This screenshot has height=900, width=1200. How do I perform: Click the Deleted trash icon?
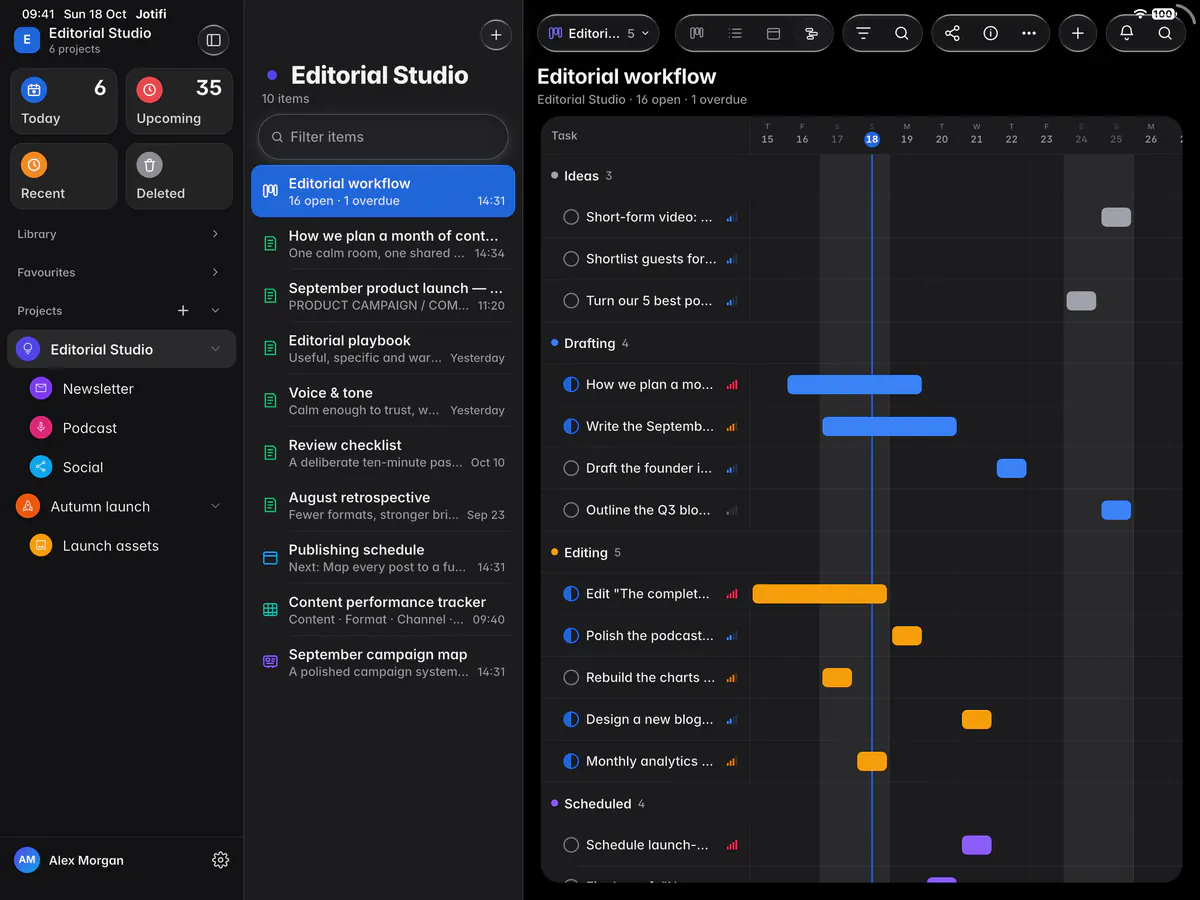(x=149, y=165)
